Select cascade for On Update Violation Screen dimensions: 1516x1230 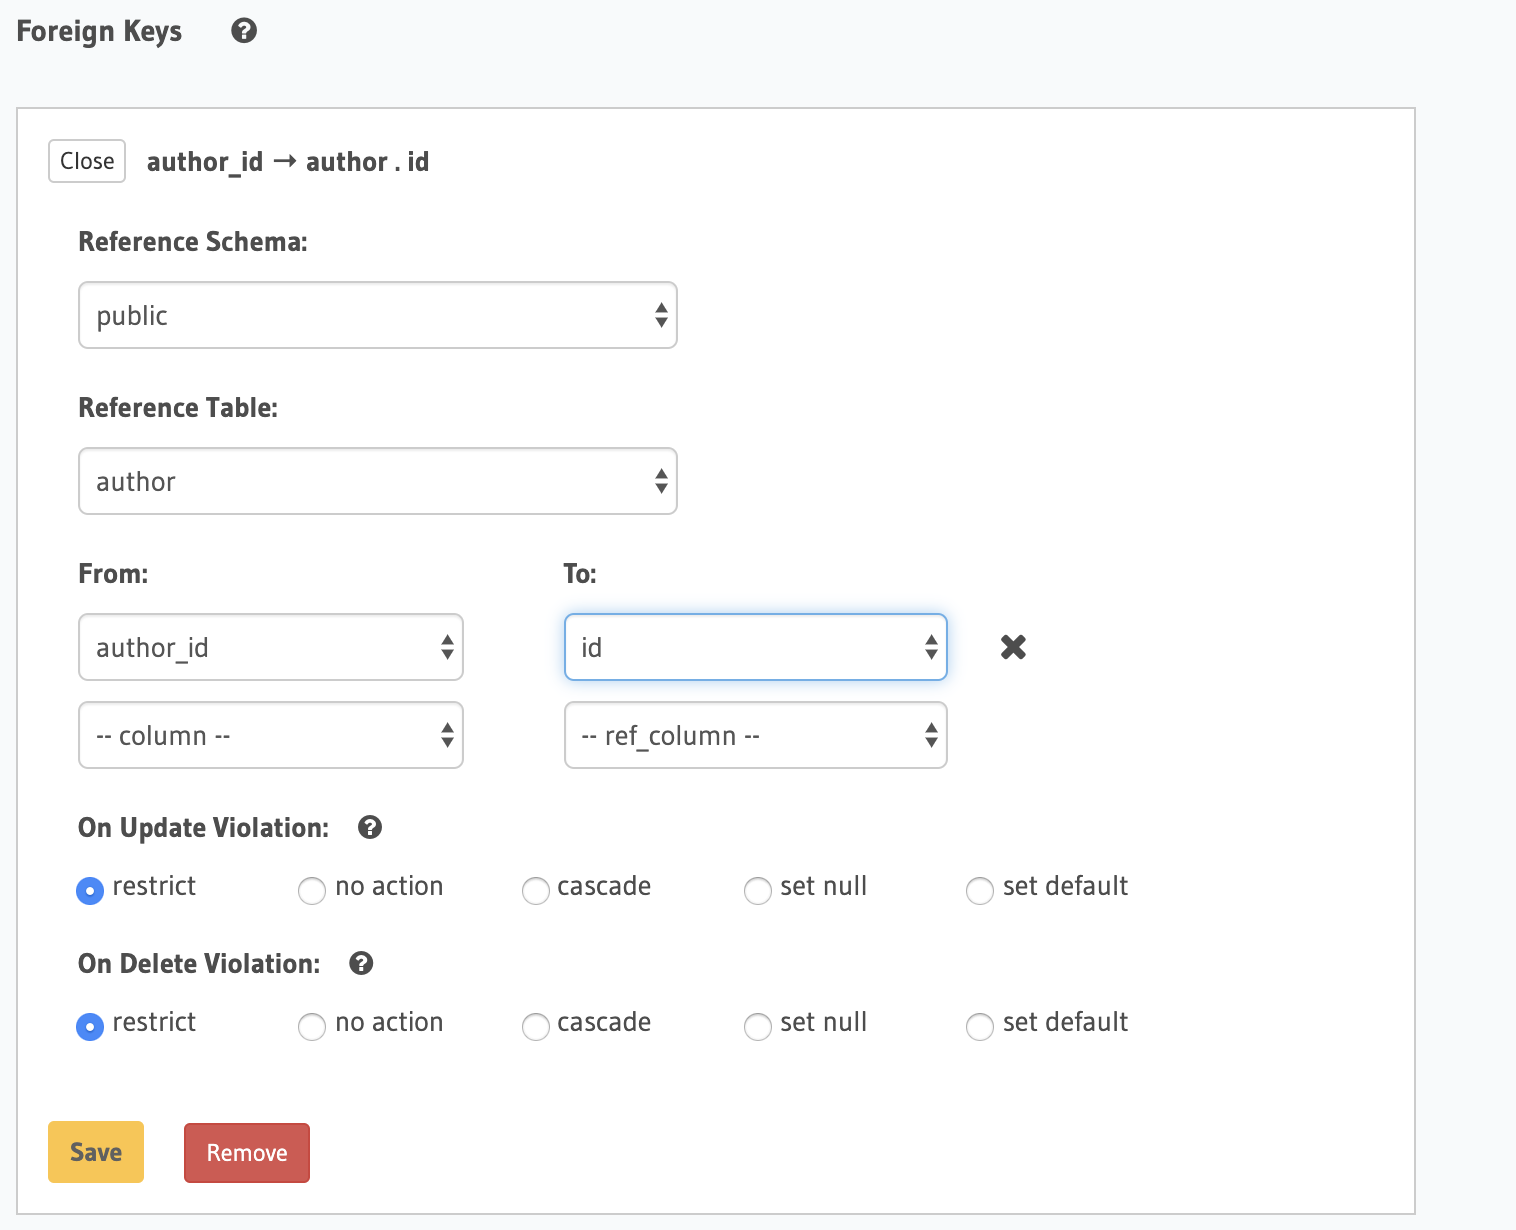click(x=536, y=890)
